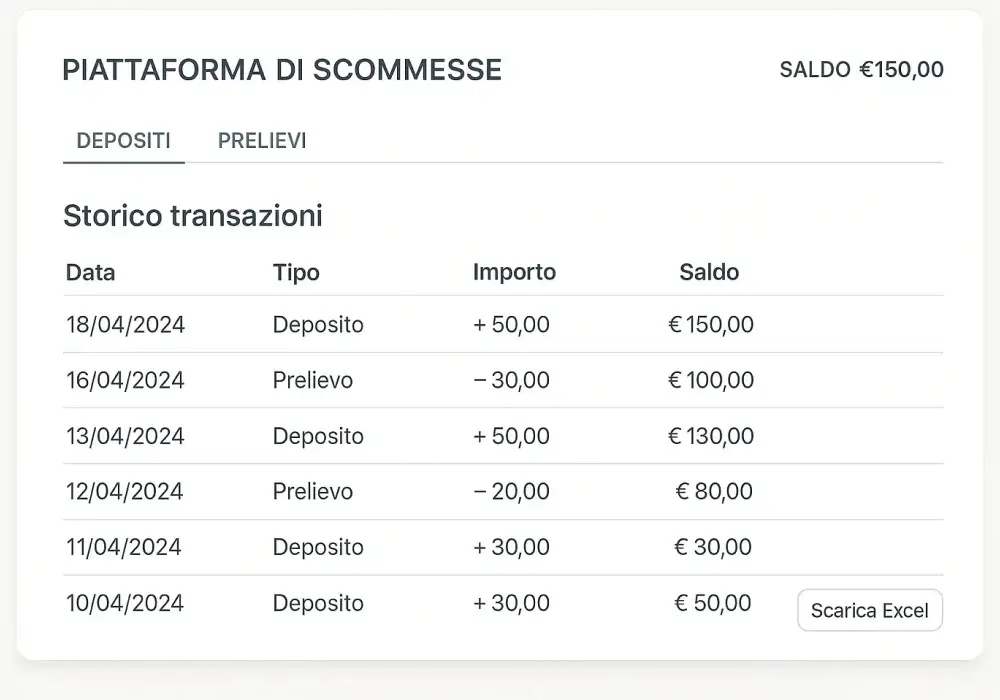1000x700 pixels.
Task: Switch to the DEPOSITI tab
Action: [123, 141]
